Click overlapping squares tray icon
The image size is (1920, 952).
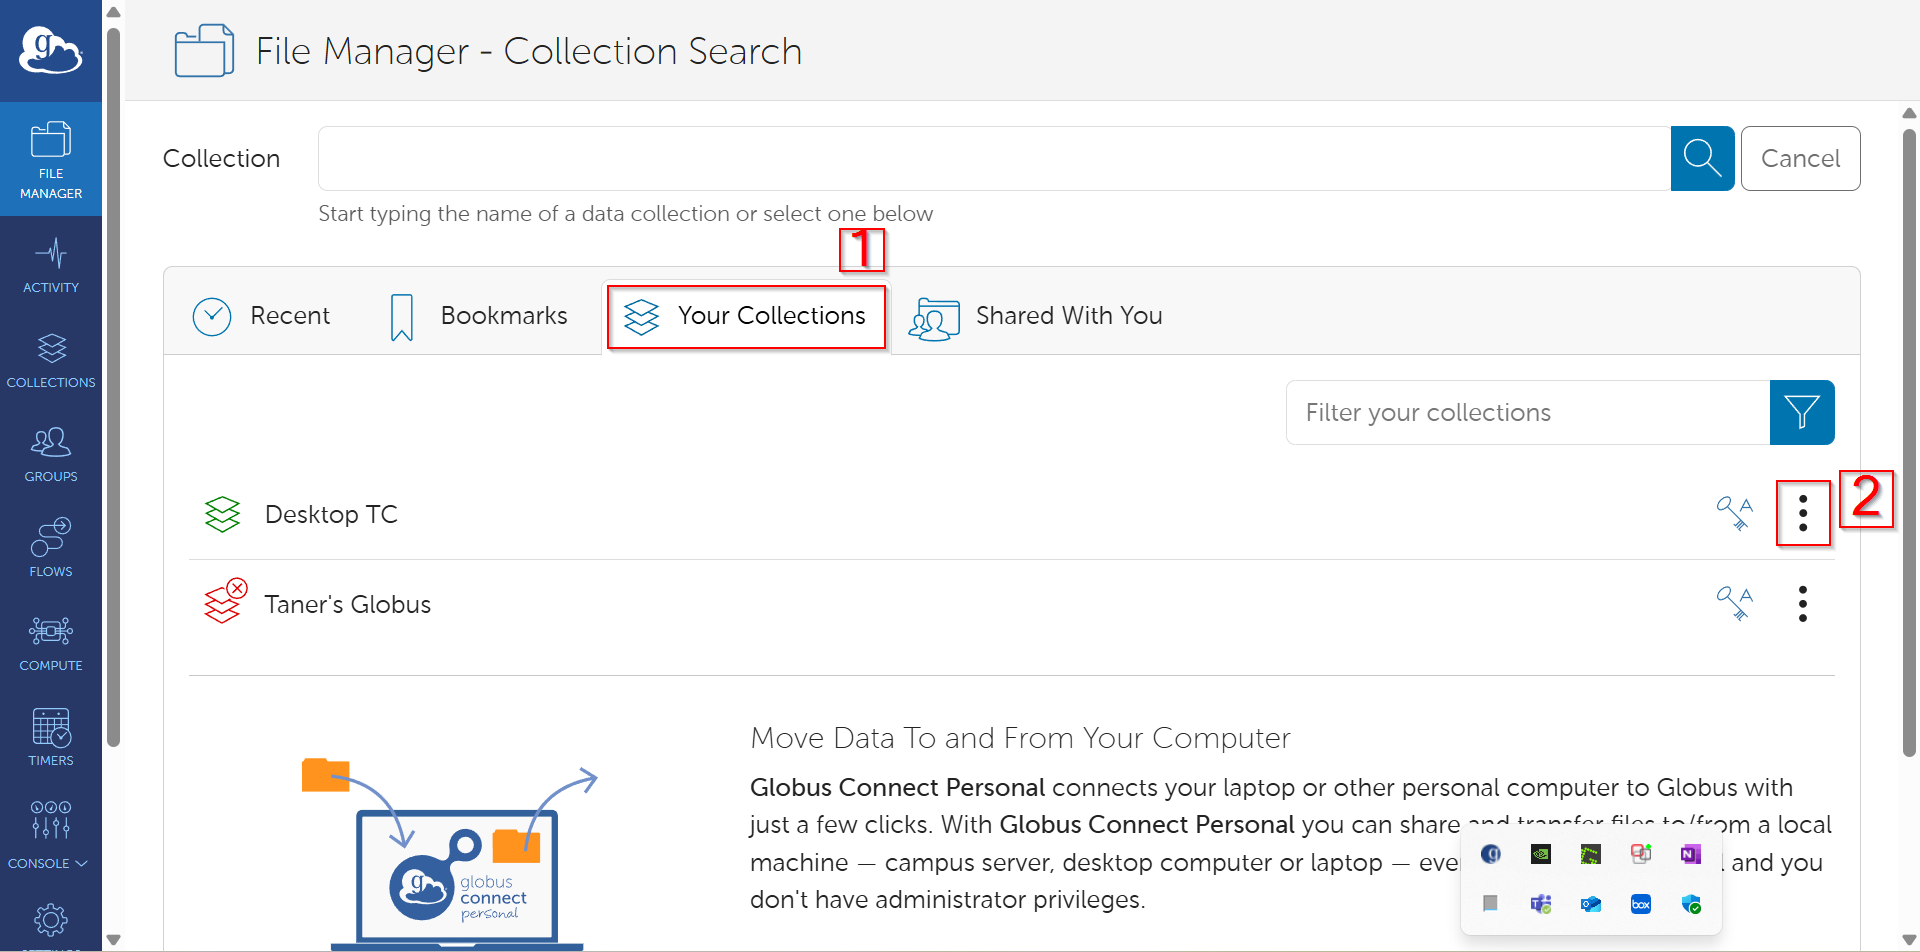click(1641, 853)
